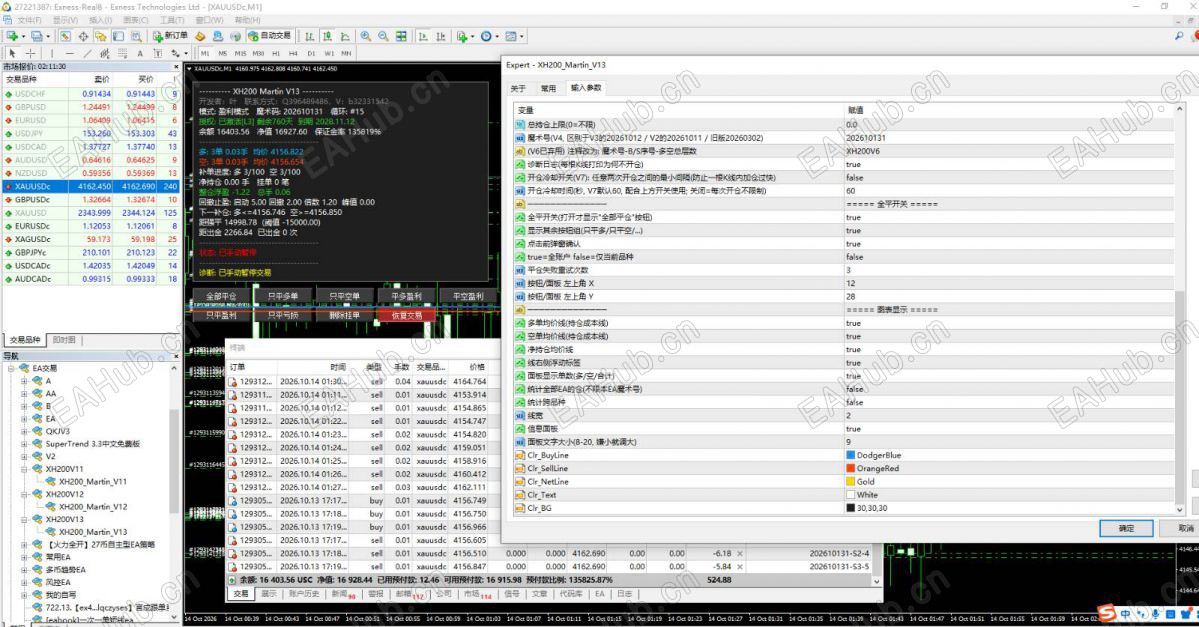Click the OrangeRed swatch for Clr_SellLine

(850, 469)
